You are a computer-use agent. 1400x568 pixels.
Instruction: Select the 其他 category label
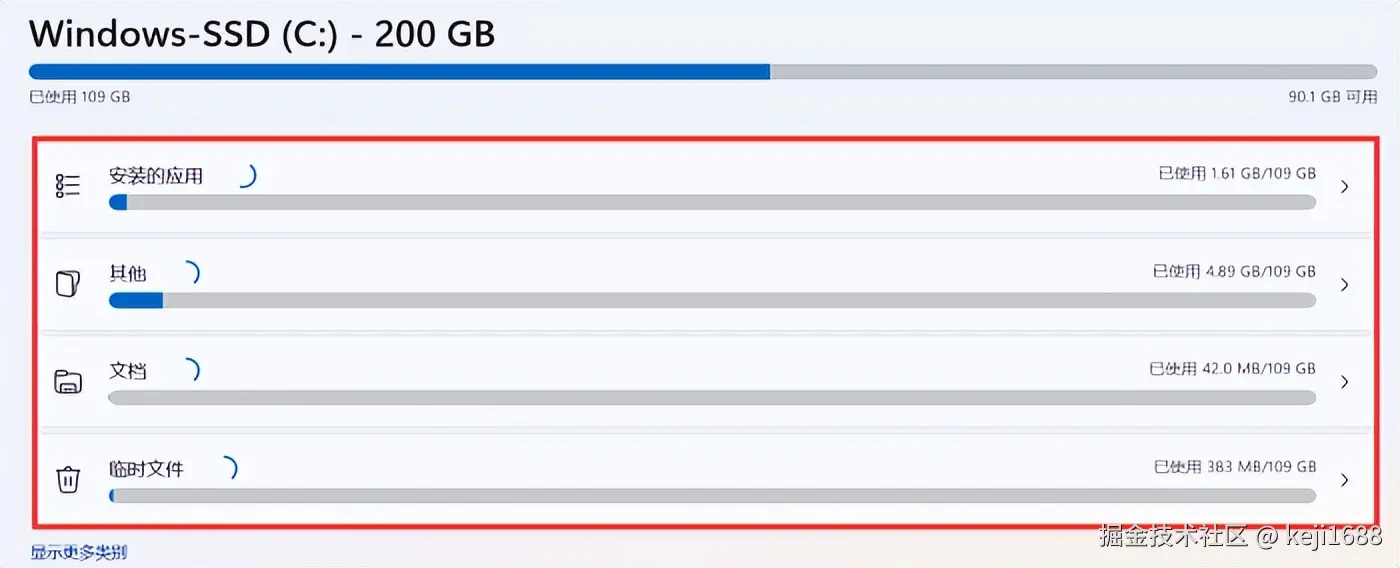pyautogui.click(x=128, y=273)
